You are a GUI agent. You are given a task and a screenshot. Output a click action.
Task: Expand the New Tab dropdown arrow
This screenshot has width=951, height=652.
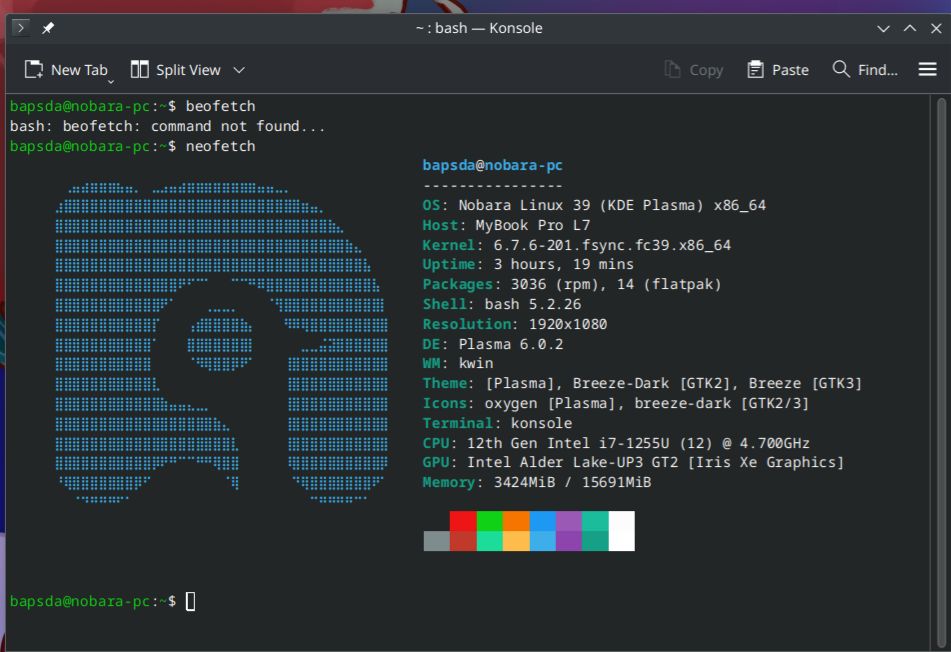pyautogui.click(x=111, y=81)
